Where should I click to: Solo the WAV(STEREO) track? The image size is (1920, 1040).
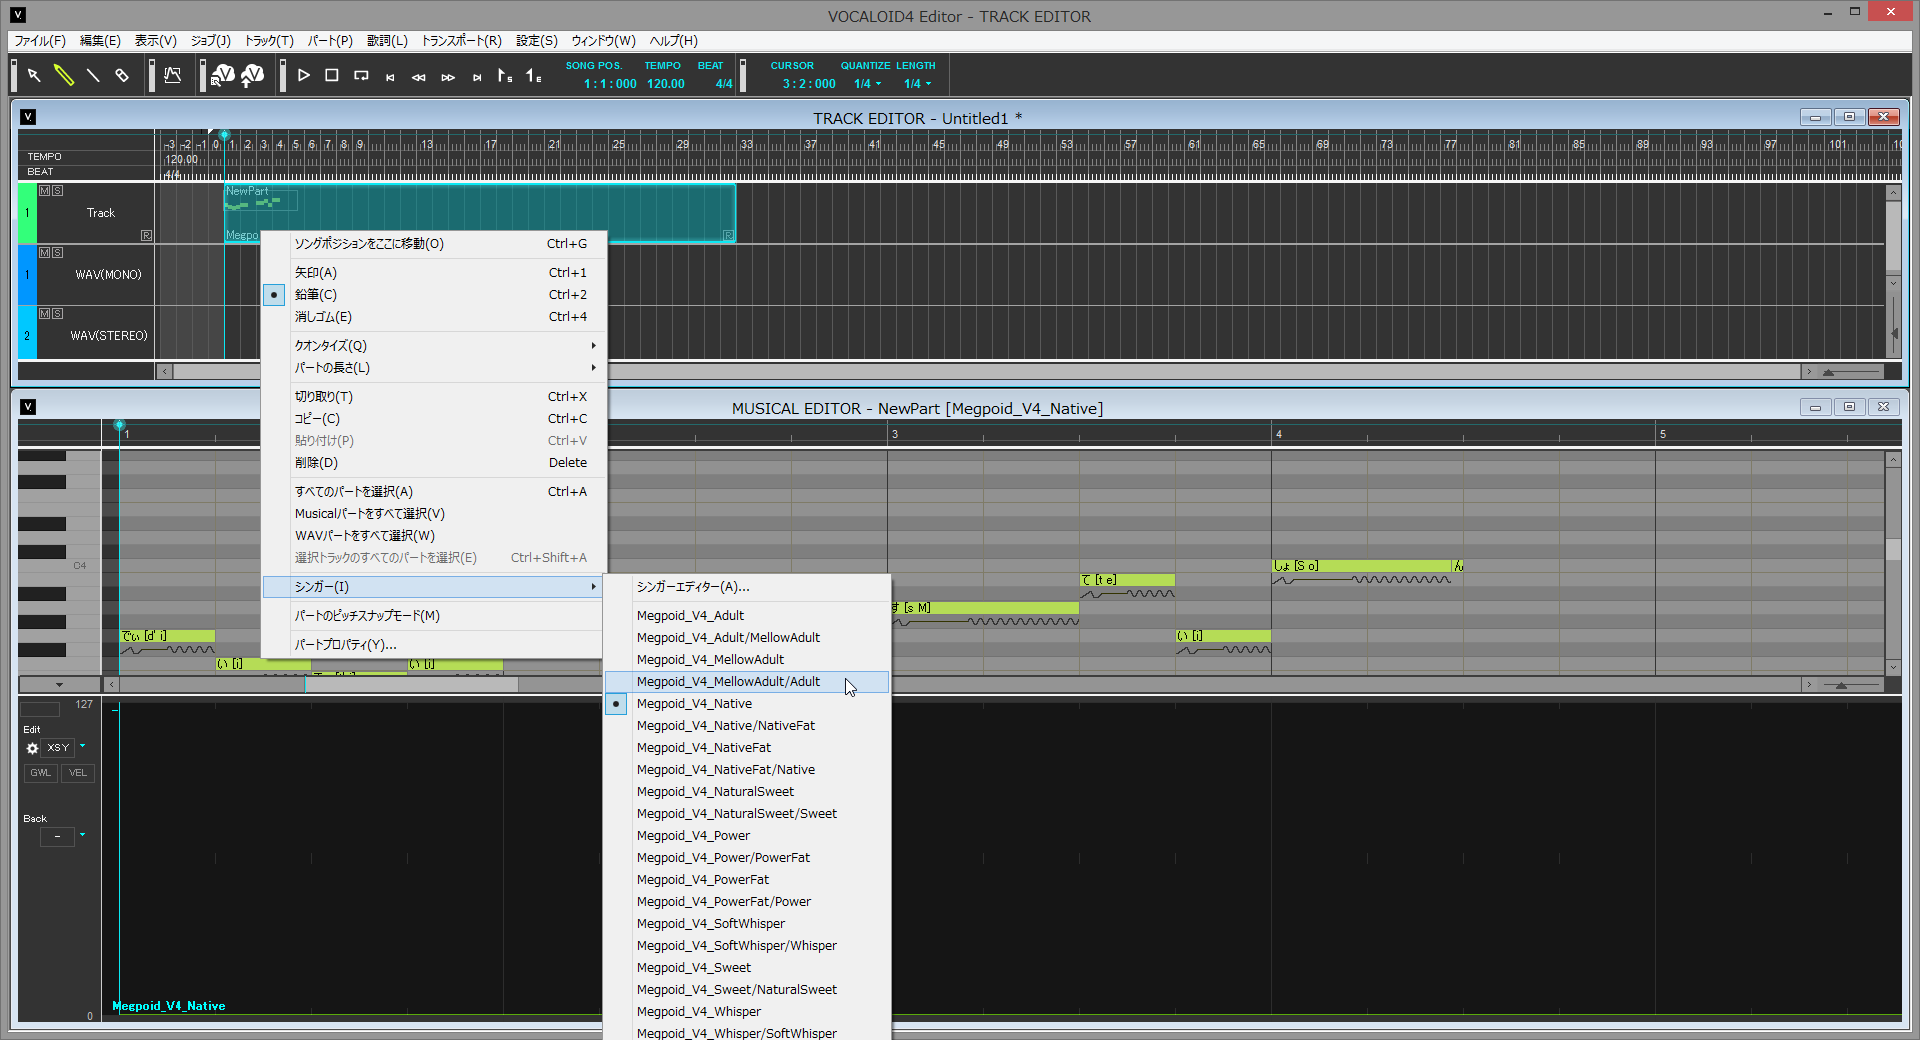pos(57,313)
